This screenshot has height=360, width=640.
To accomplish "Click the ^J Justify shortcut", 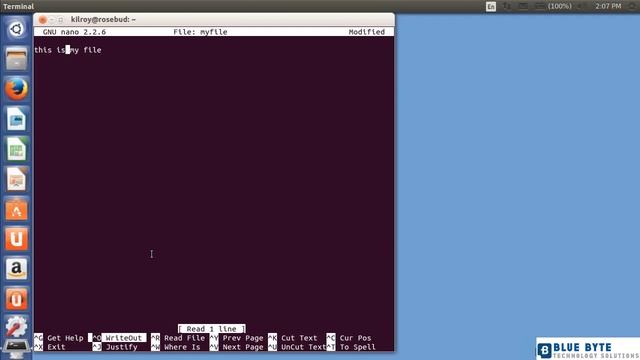I will (x=115, y=347).
